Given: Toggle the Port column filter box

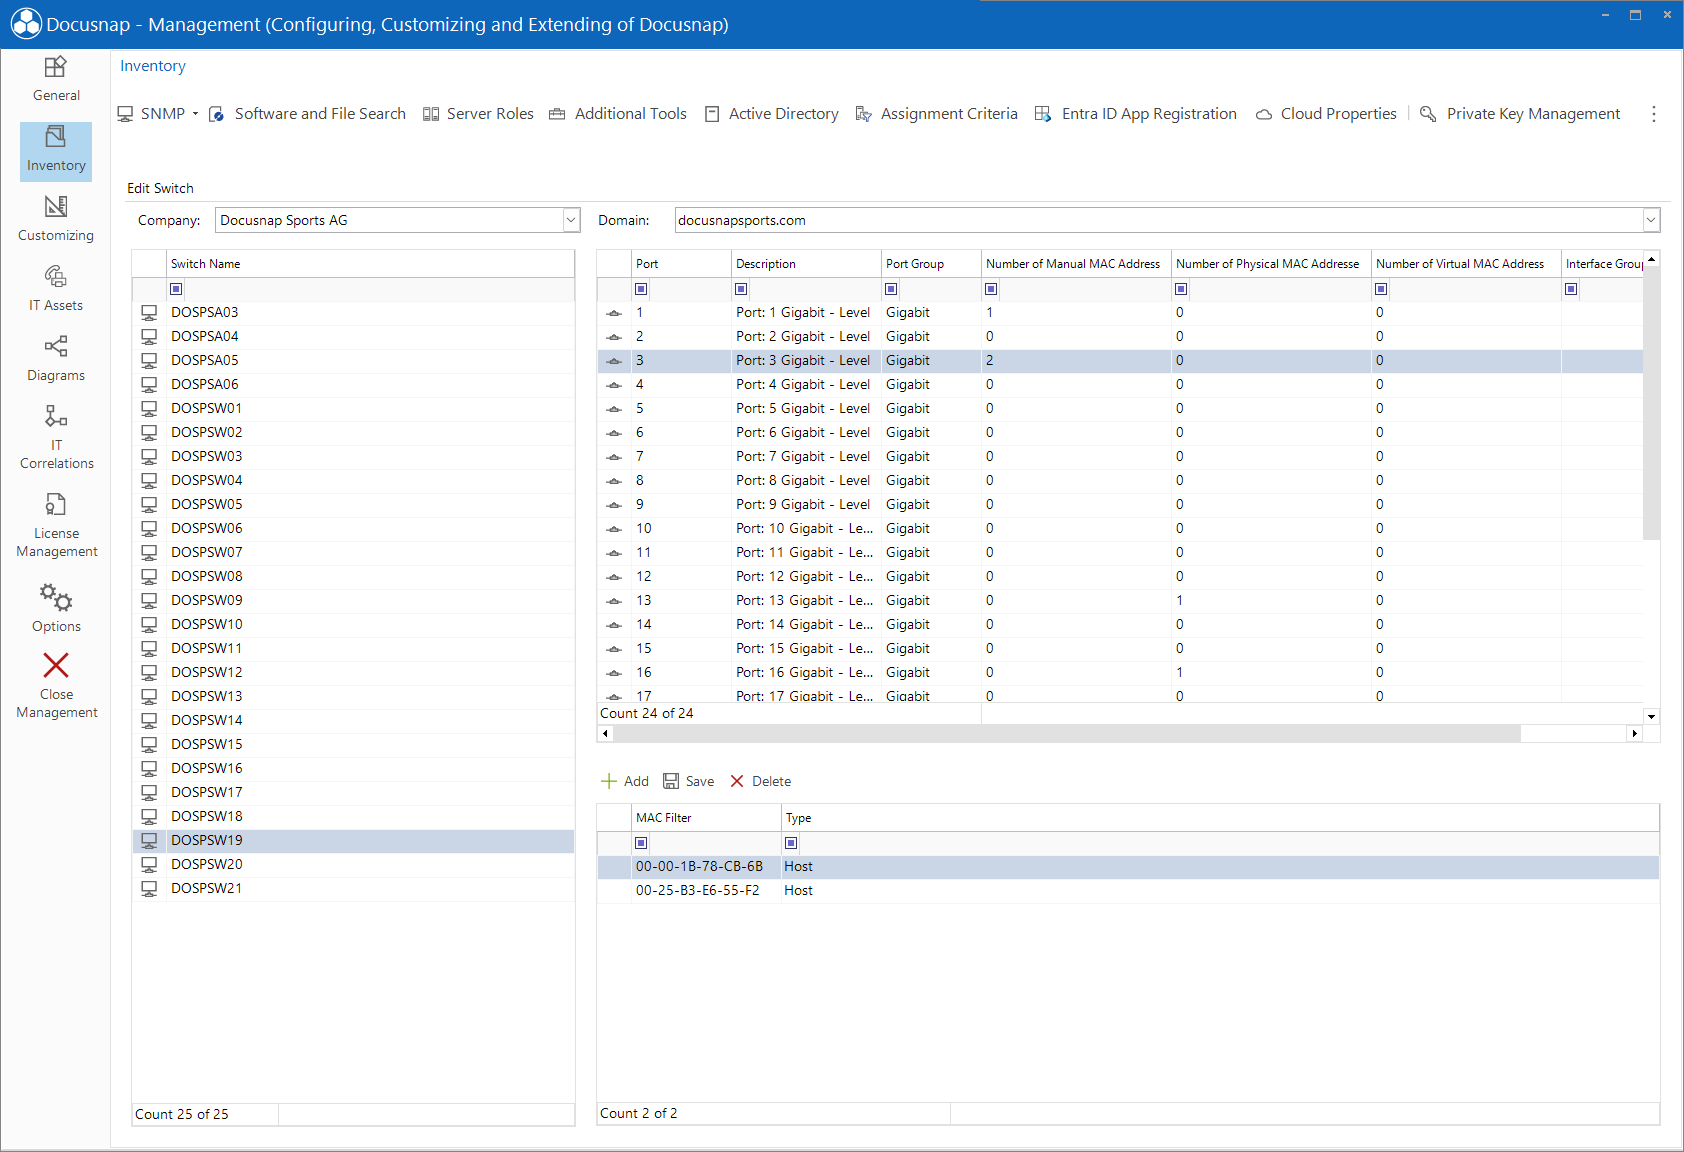Looking at the screenshot, I should (641, 289).
